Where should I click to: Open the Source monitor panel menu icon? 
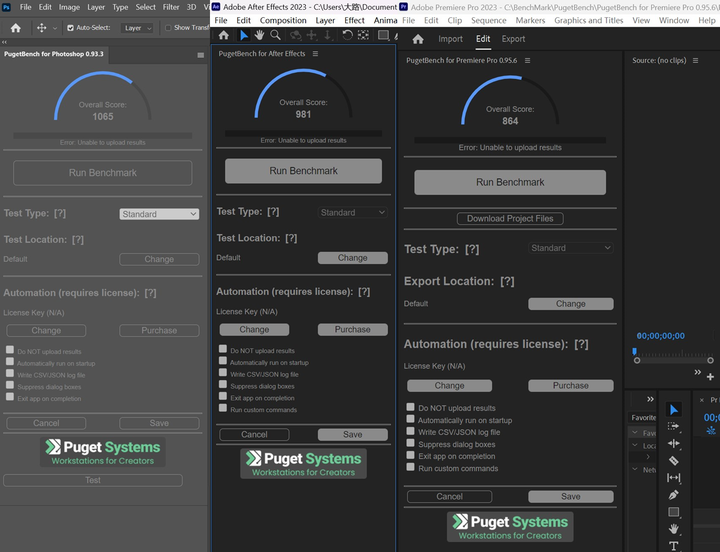[x=696, y=61]
